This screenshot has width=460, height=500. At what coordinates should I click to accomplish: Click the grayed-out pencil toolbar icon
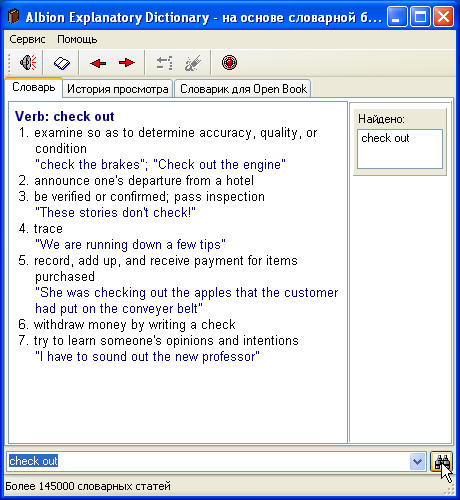193,63
